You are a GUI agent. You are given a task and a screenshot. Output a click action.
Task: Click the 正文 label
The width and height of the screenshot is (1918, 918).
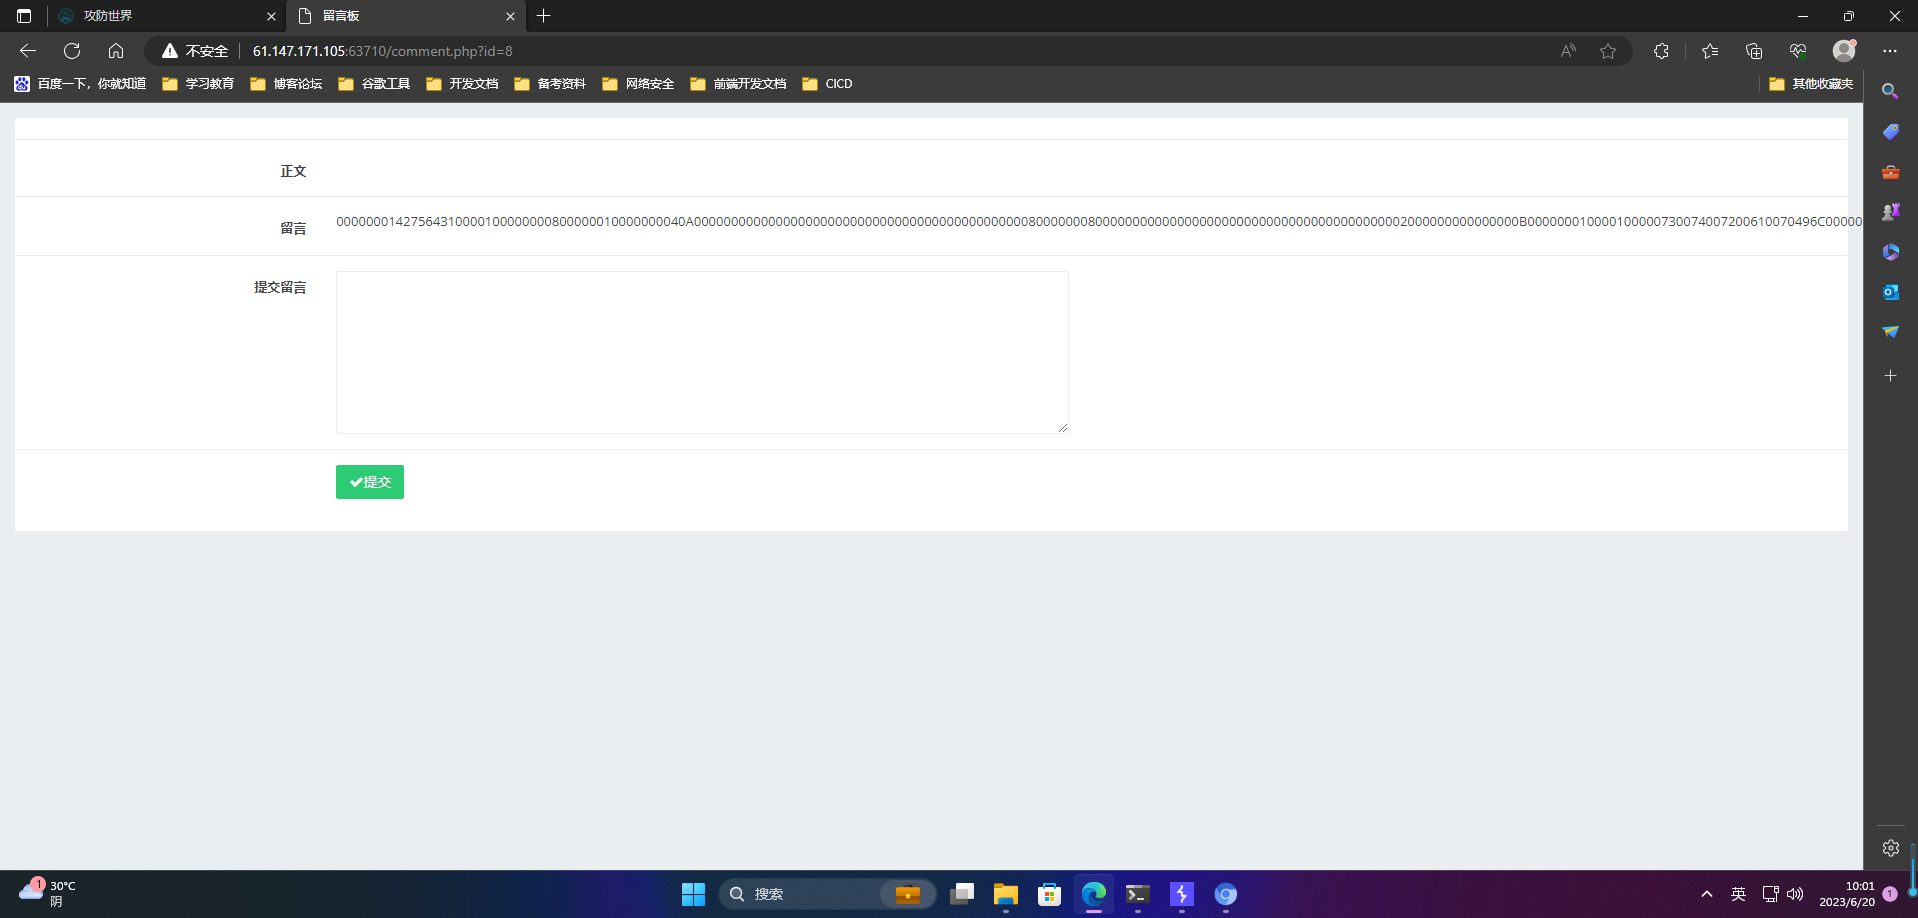[293, 171]
